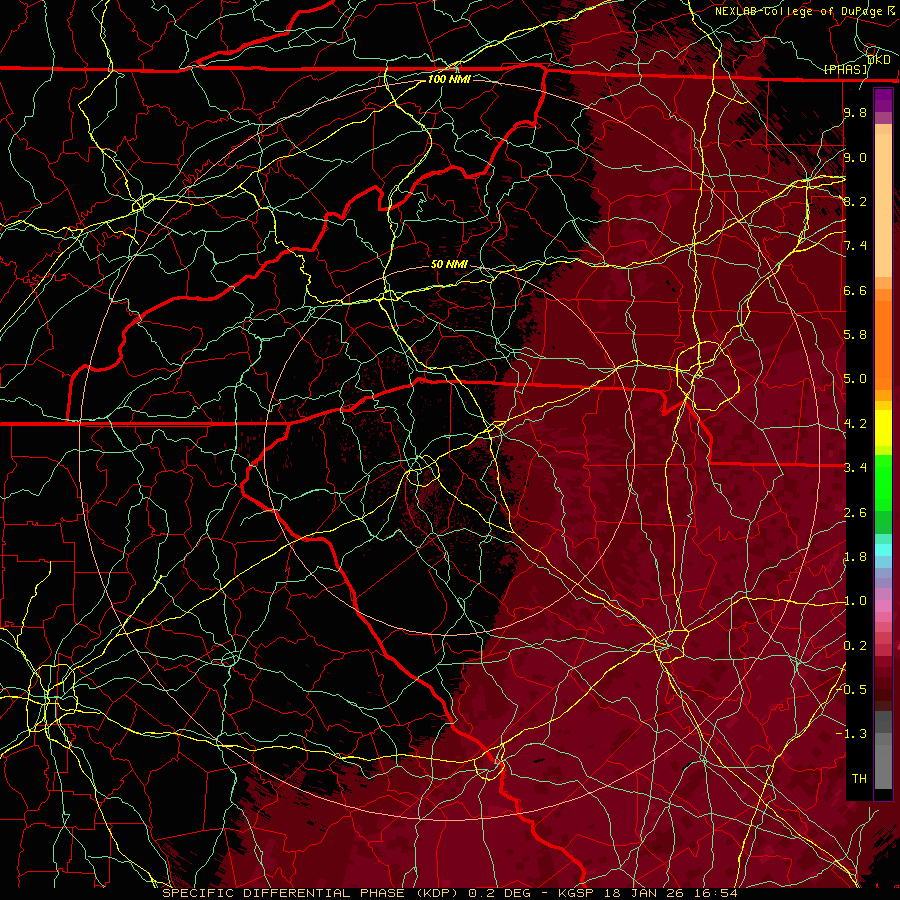
Task: Click the 3.4 value on the color scale
Action: pyautogui.click(x=855, y=468)
